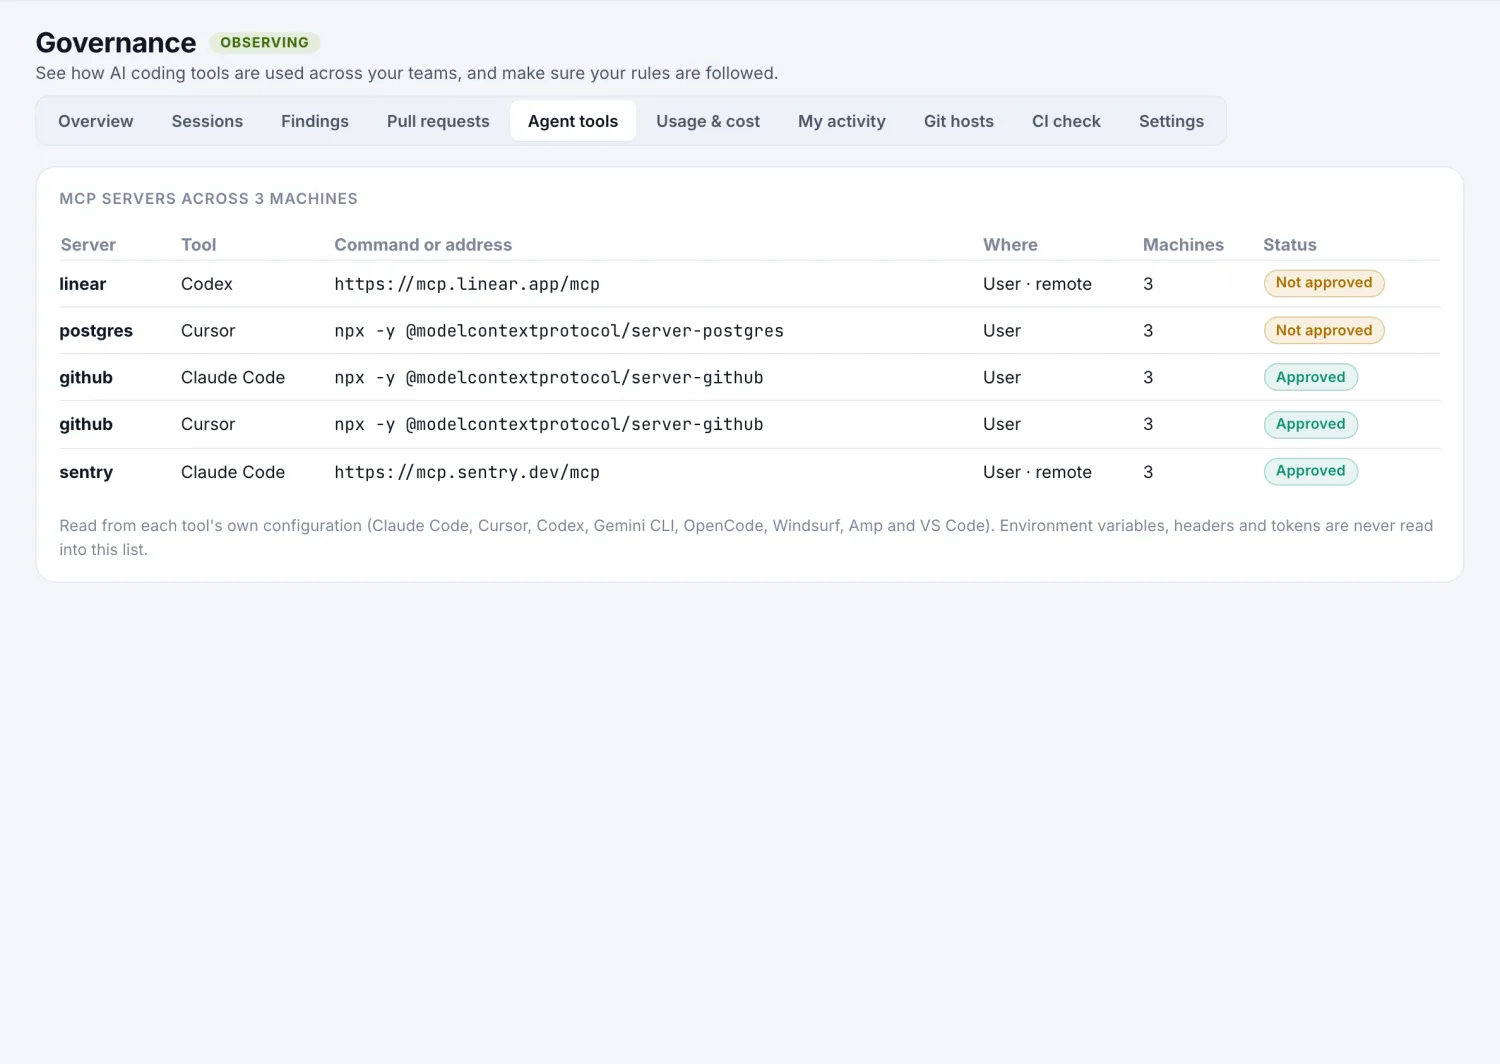Click the https://mcp.sentry.dev/mcp address
The image size is (1500, 1064).
[467, 472]
